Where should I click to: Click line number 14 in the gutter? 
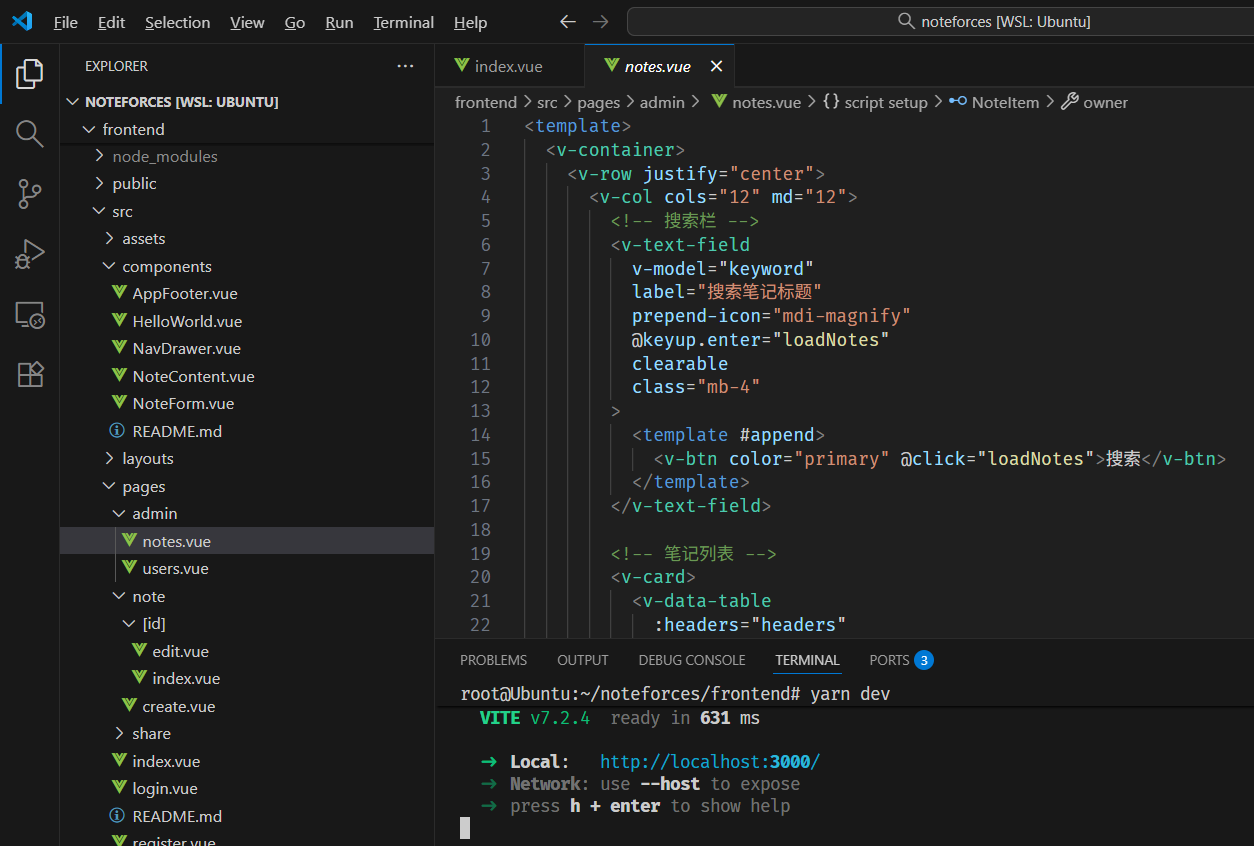(480, 435)
